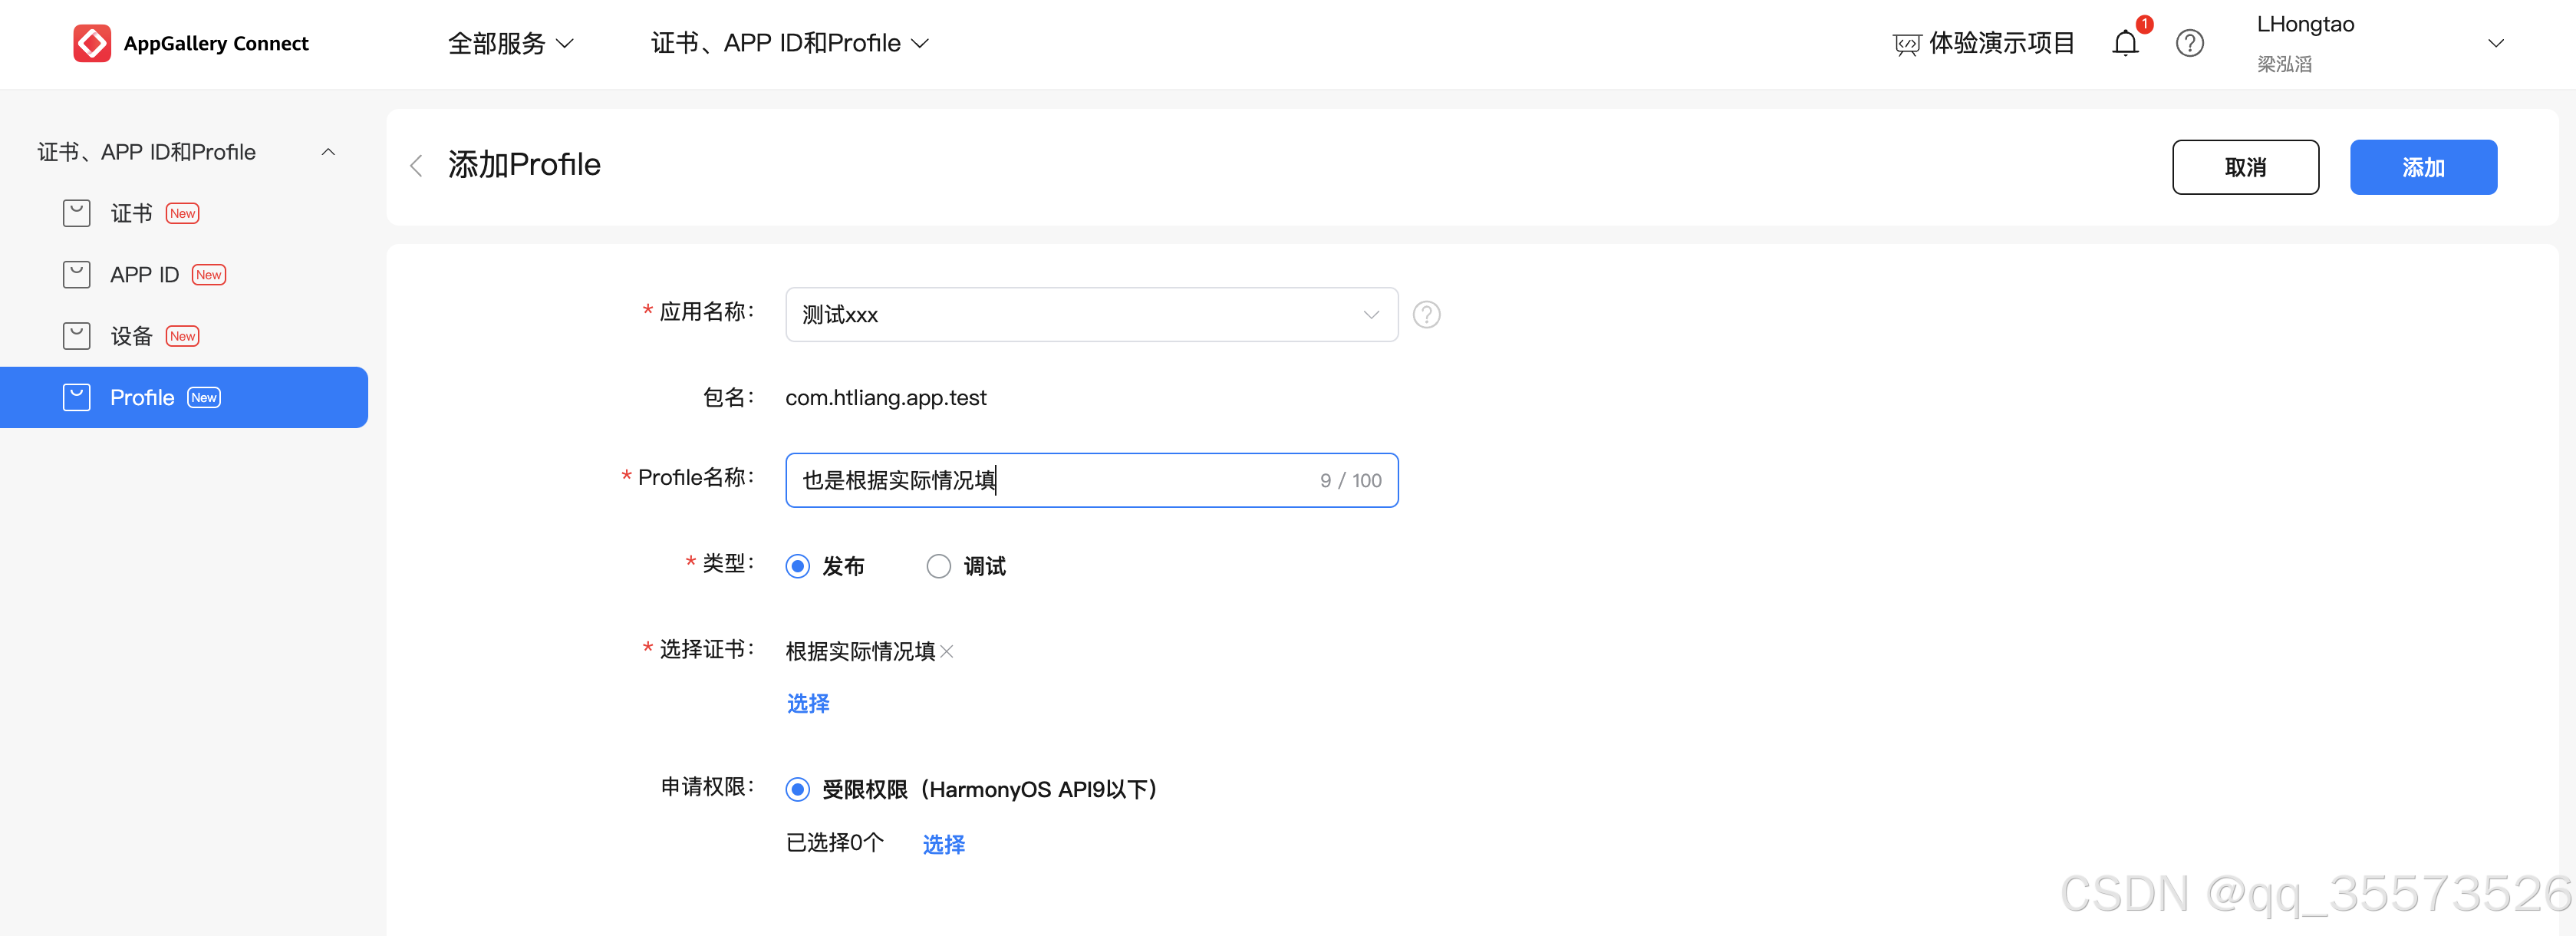Viewport: 2576px width, 936px height.
Task: Open APP ID in the sidebar
Action: pyautogui.click(x=145, y=275)
